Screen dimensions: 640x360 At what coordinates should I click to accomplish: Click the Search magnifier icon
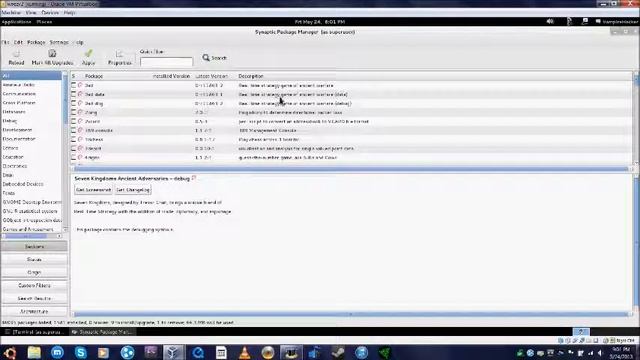coord(206,58)
